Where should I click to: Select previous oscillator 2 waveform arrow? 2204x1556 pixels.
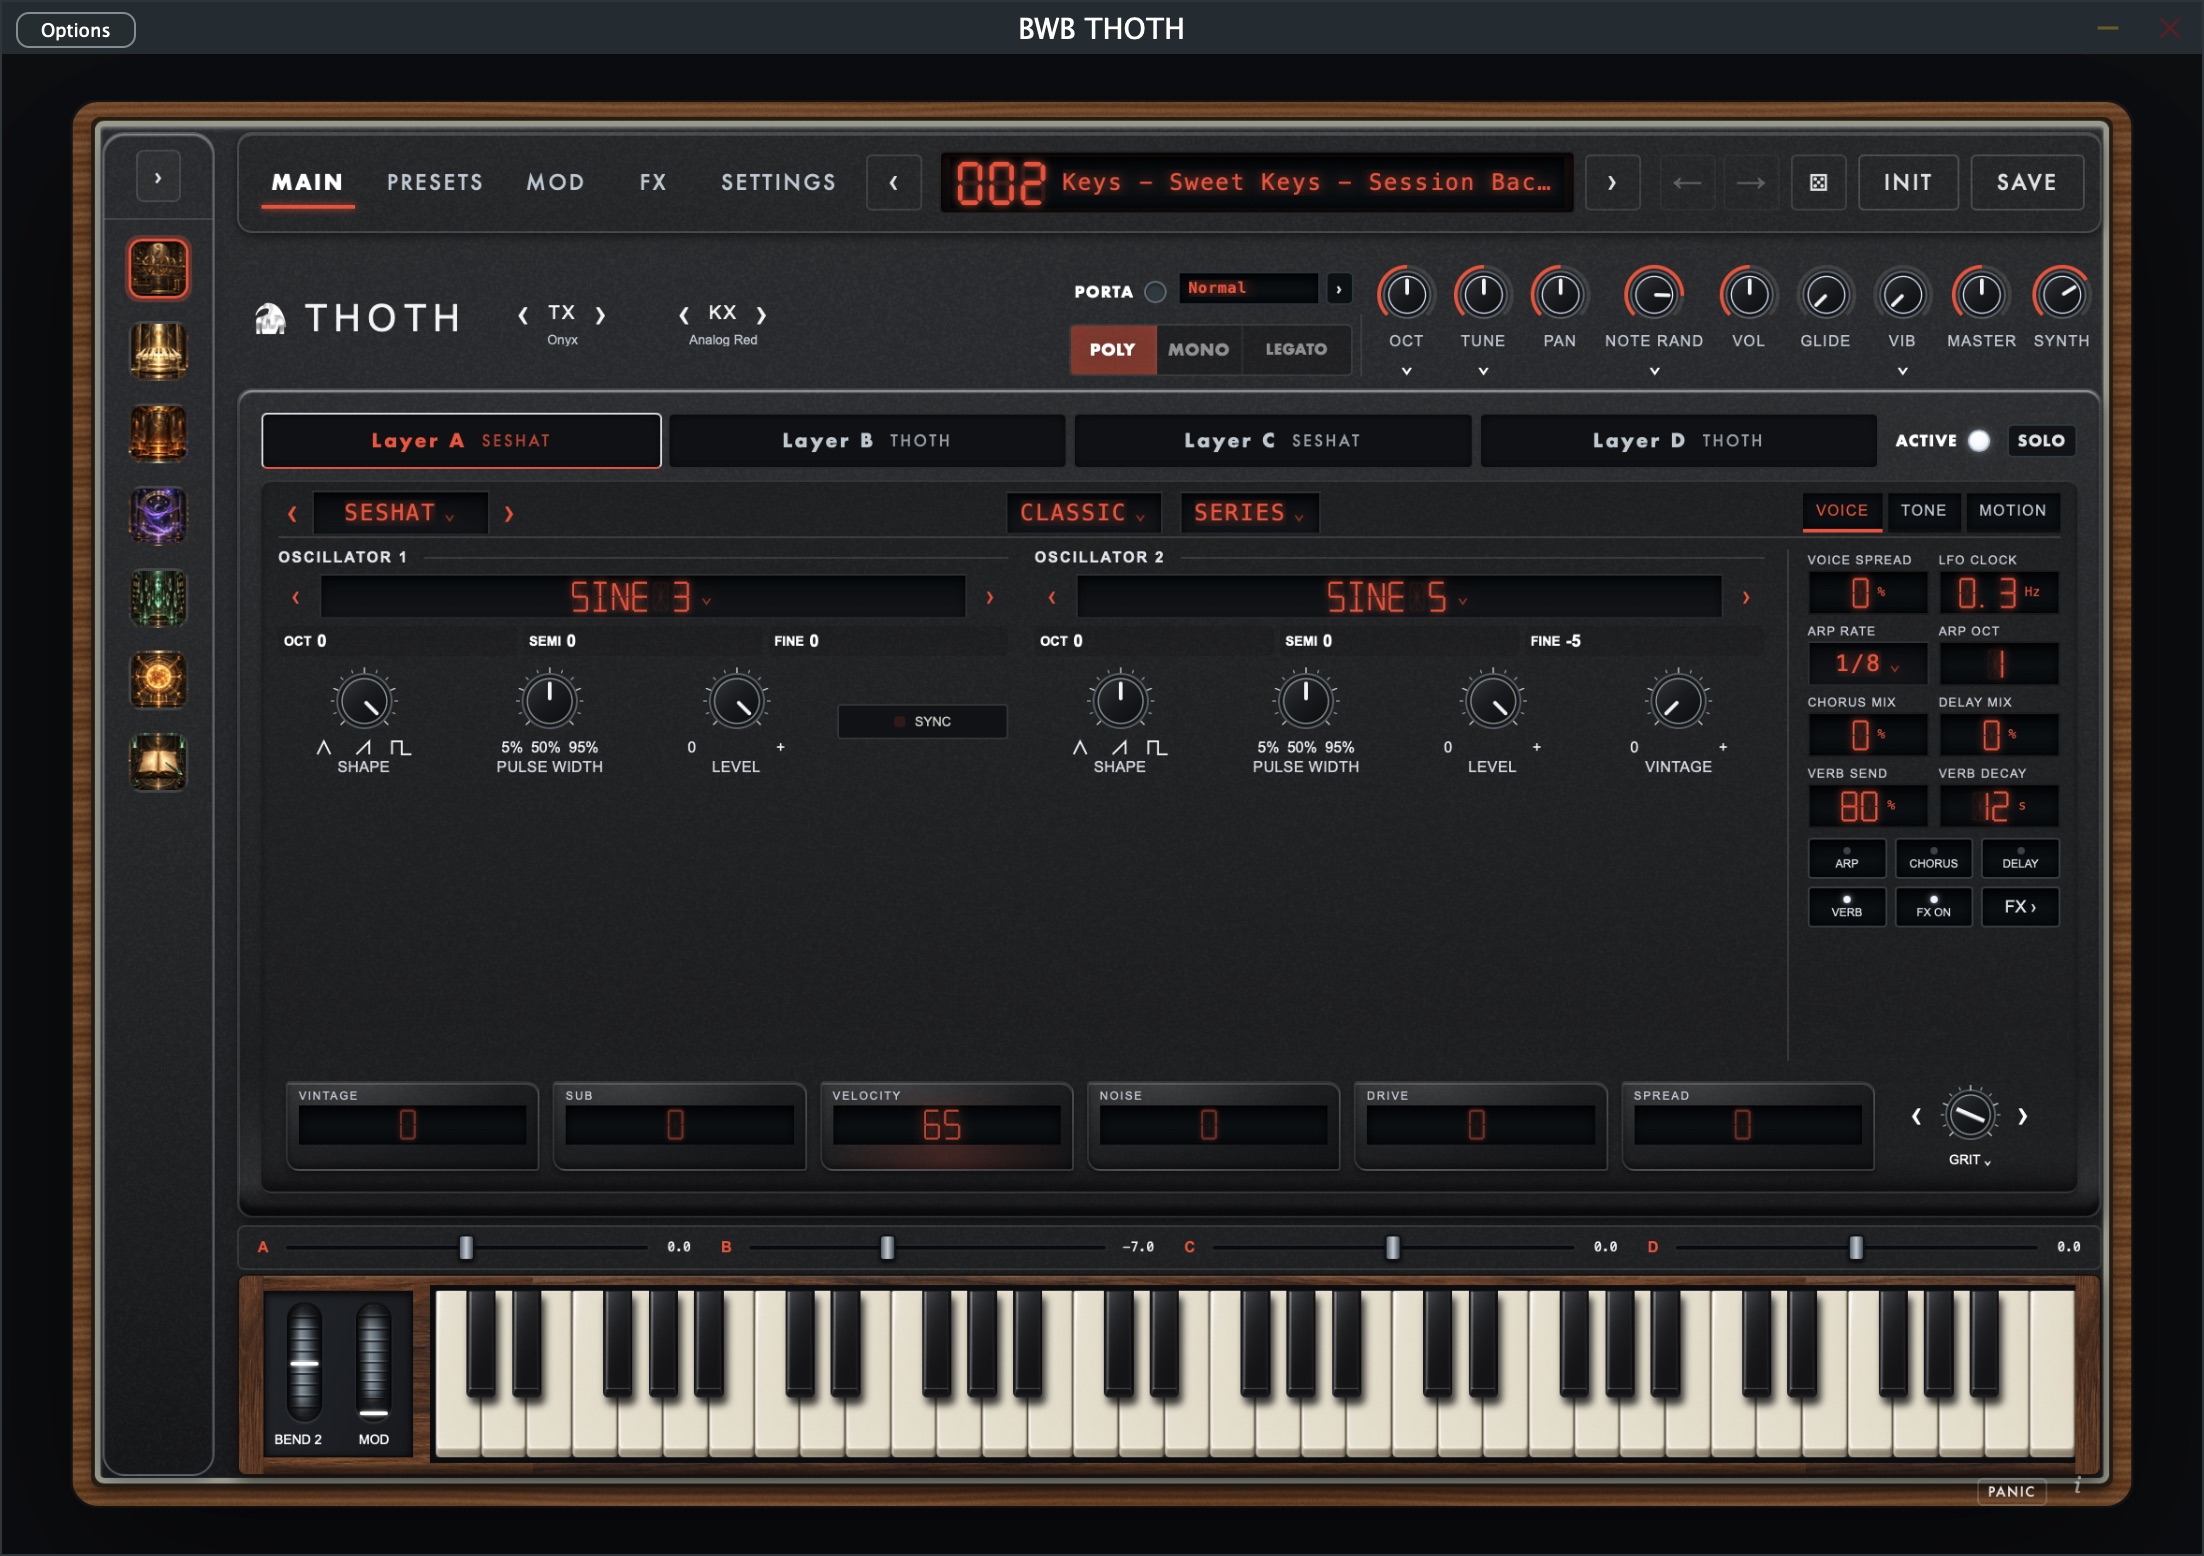pos(1052,597)
